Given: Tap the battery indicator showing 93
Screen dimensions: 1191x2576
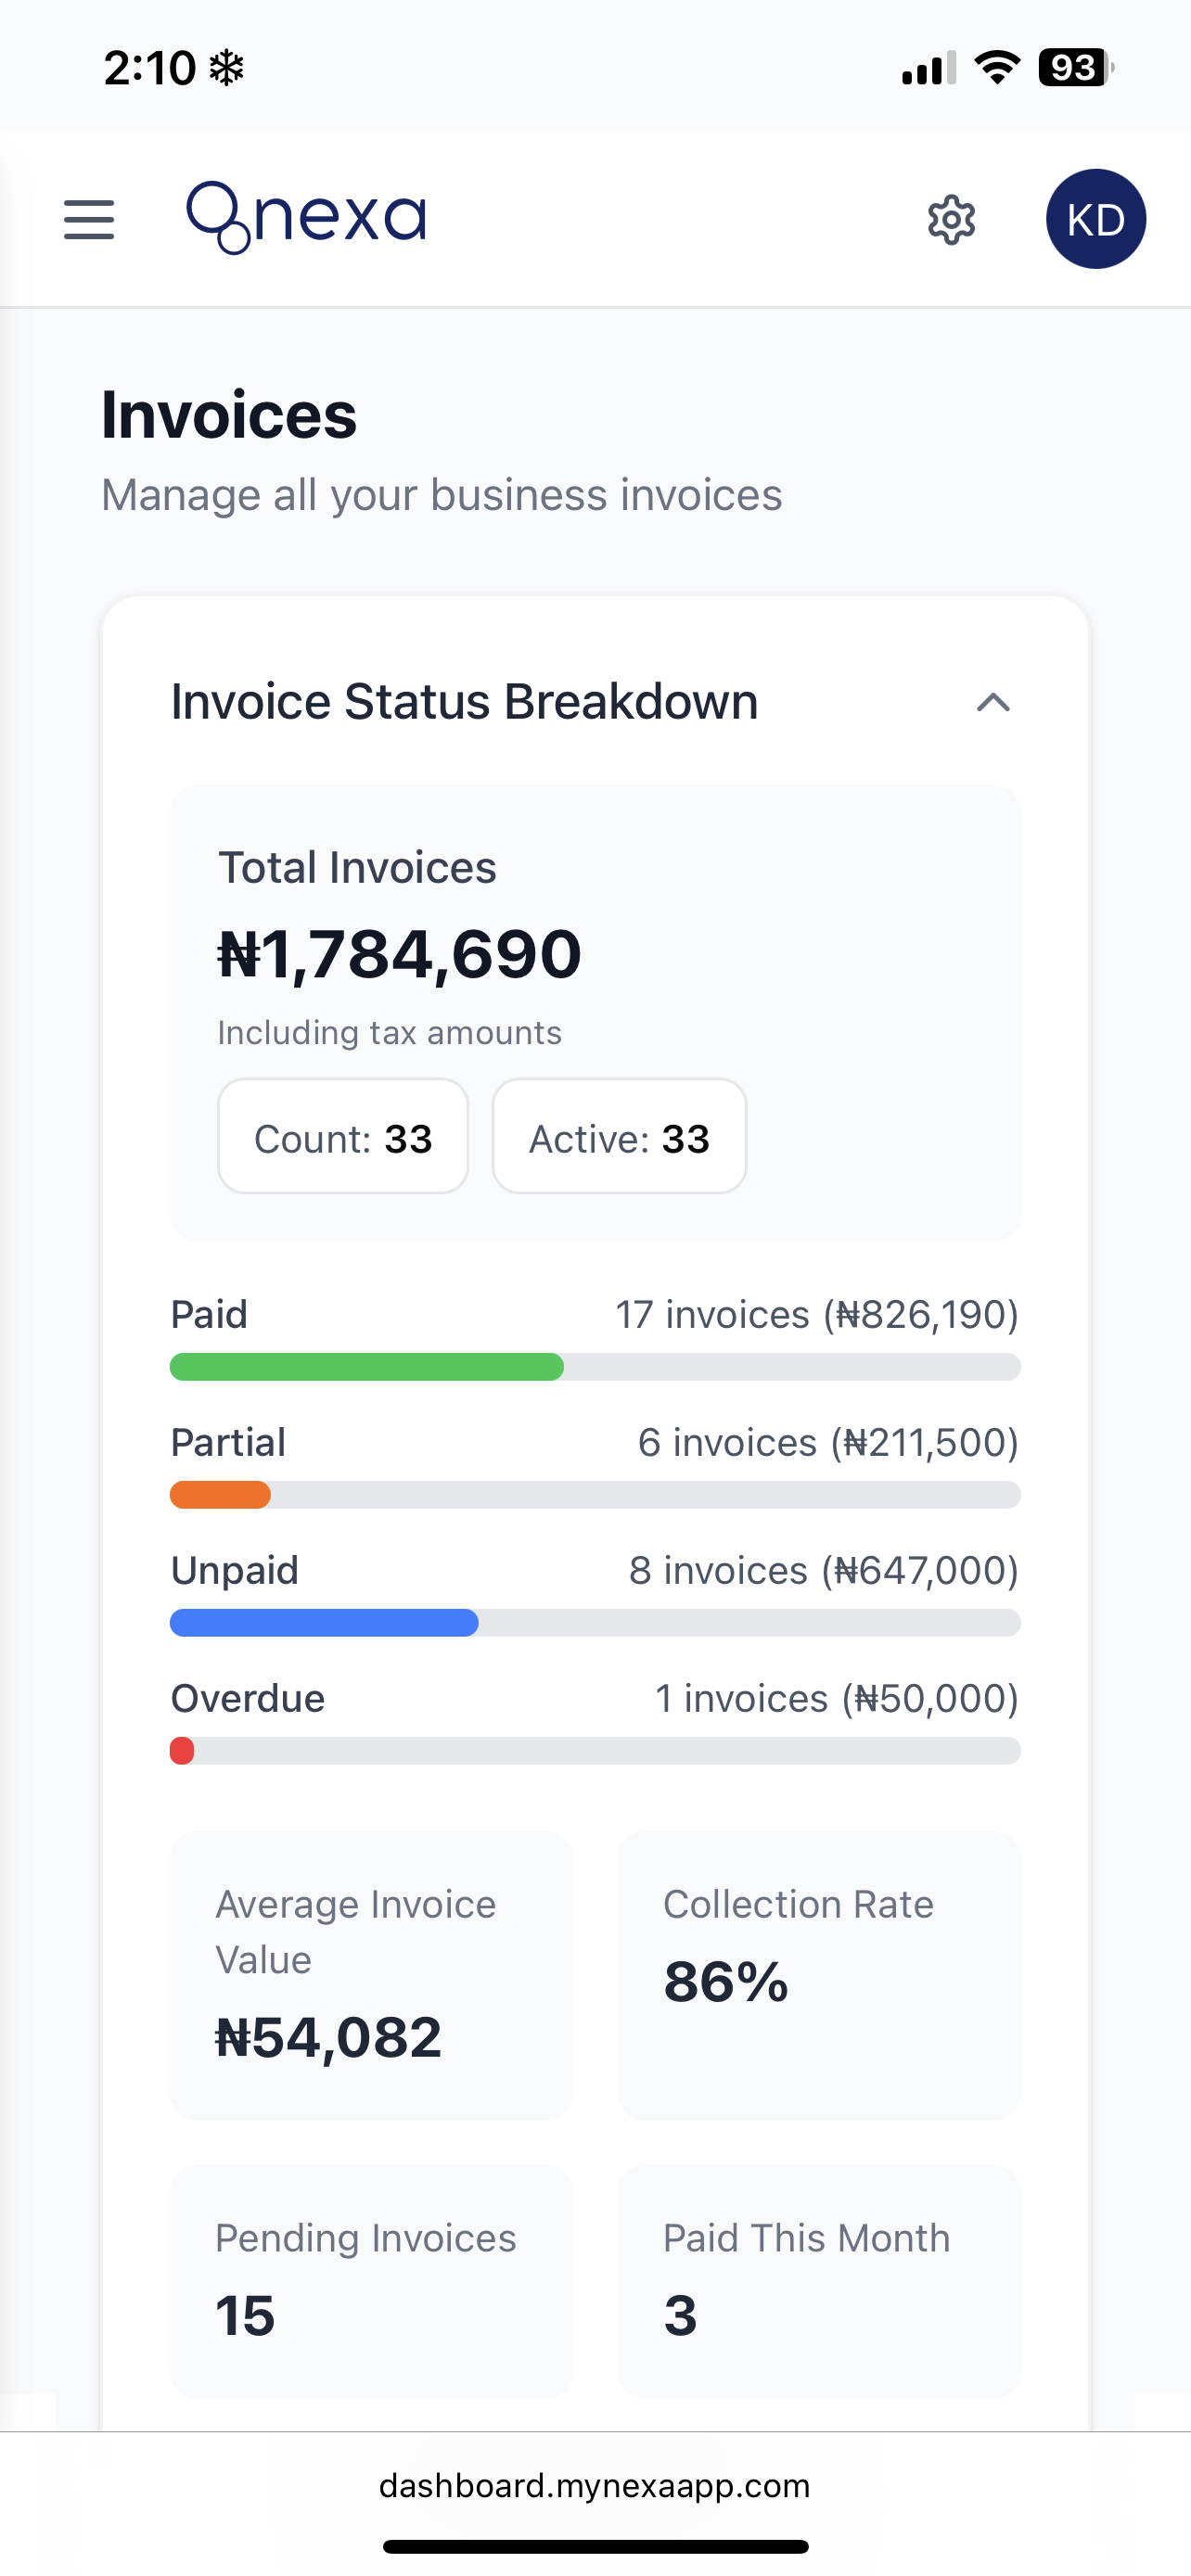Looking at the screenshot, I should pos(1075,68).
